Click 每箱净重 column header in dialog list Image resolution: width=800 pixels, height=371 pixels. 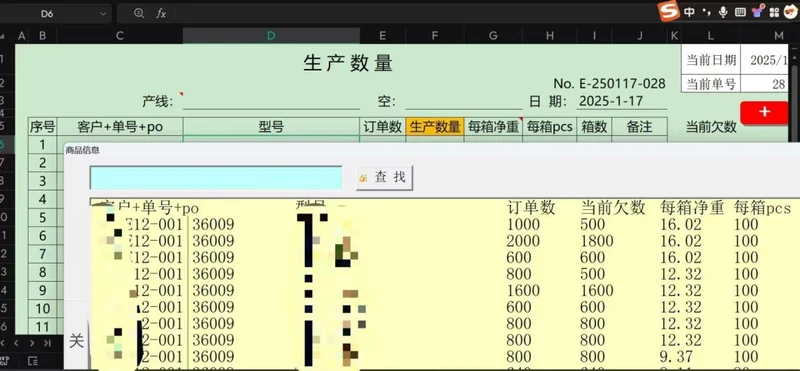(x=692, y=208)
